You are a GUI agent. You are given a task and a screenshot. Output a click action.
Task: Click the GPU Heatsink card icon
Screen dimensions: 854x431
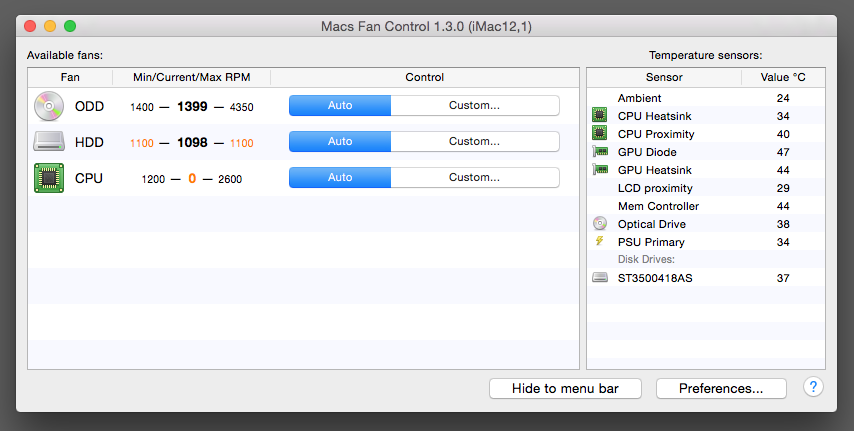[x=600, y=169]
